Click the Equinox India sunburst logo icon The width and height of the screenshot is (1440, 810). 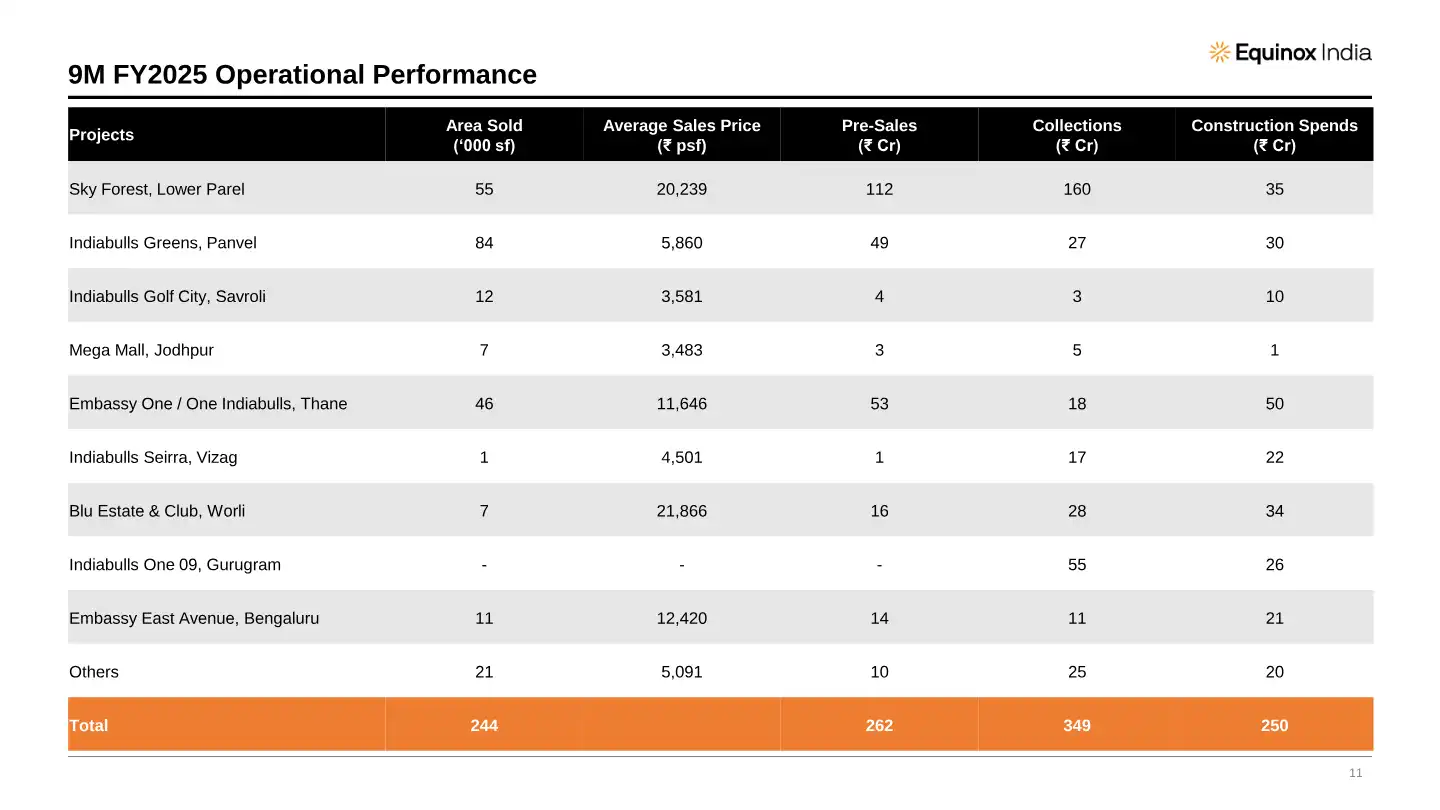(x=1219, y=53)
